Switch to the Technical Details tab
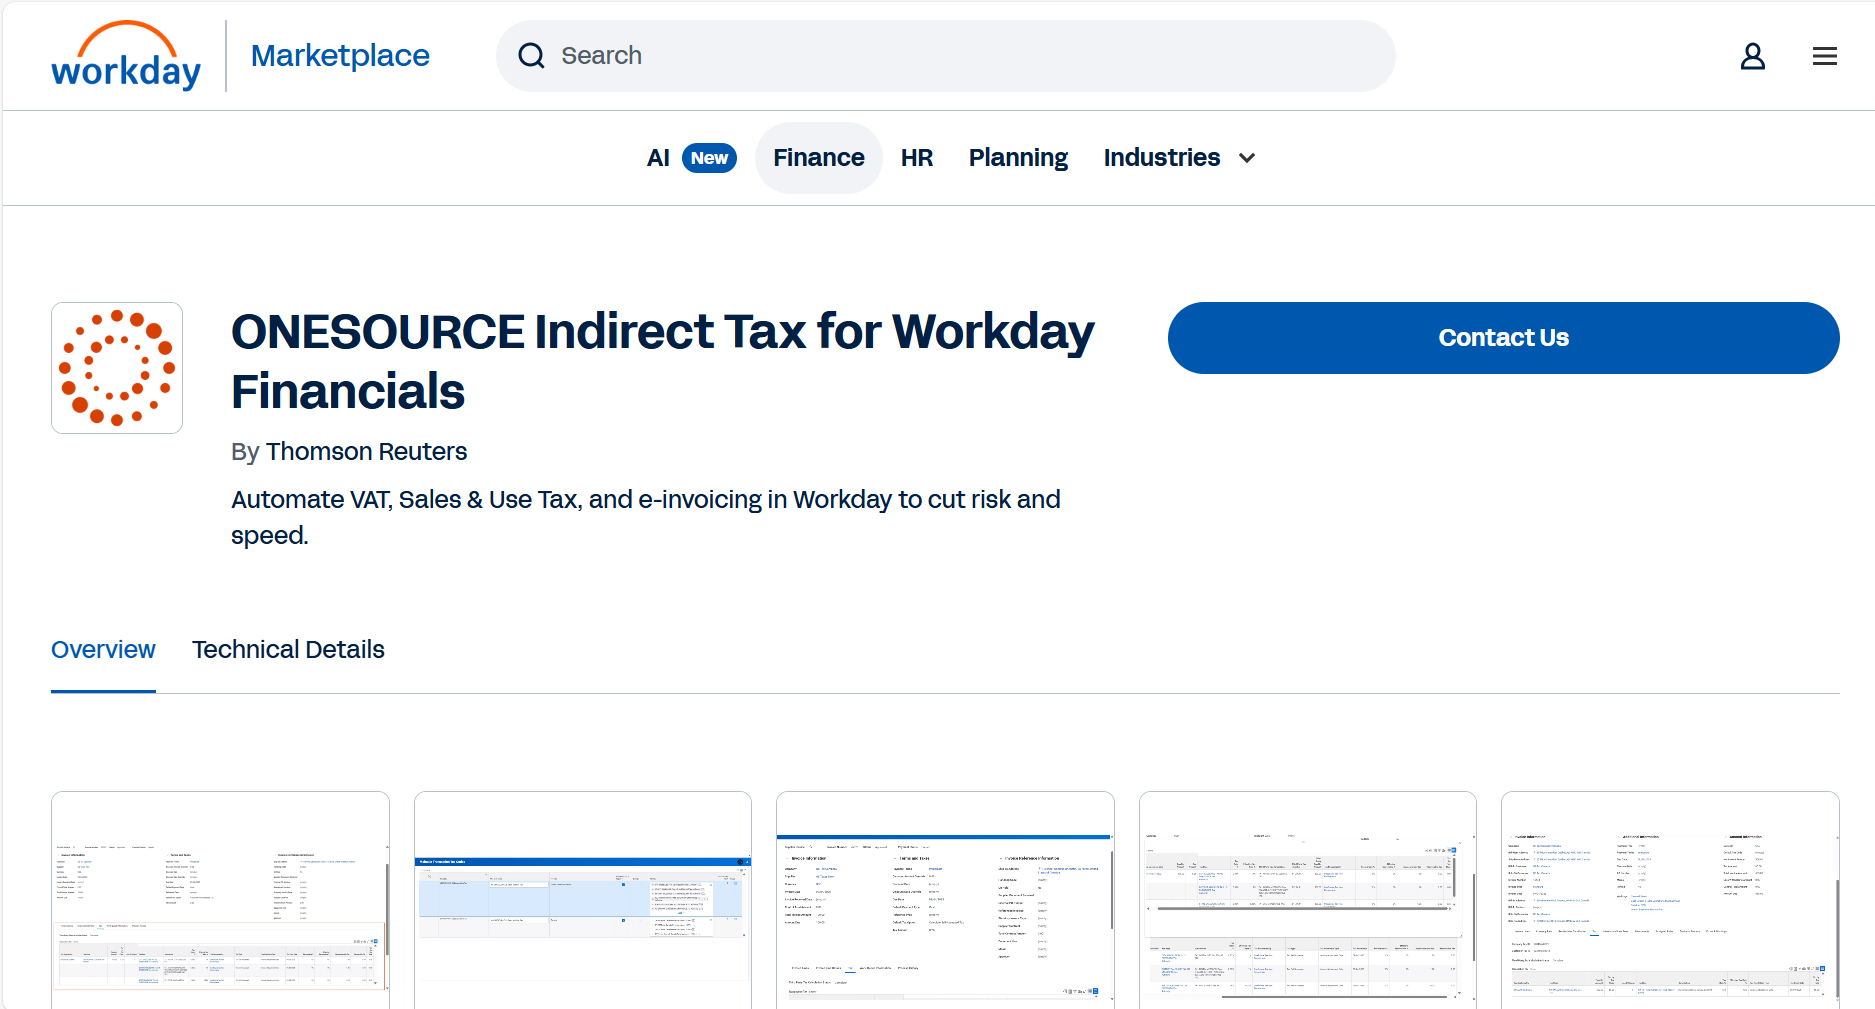Image resolution: width=1875 pixels, height=1009 pixels. (288, 649)
